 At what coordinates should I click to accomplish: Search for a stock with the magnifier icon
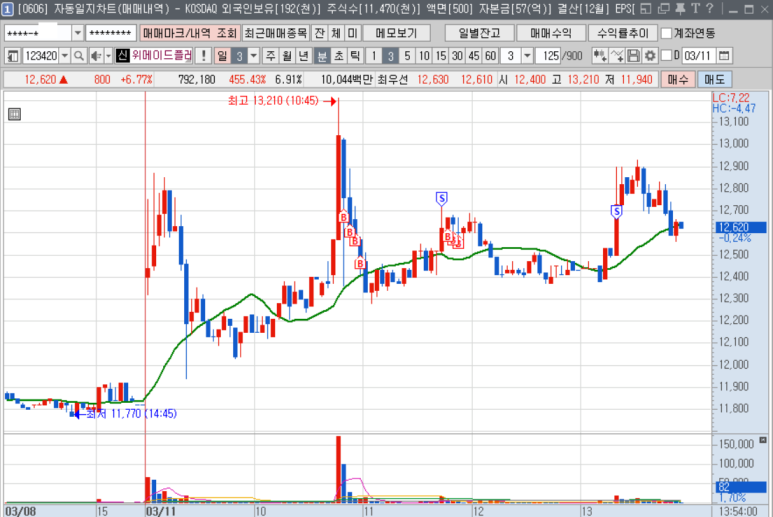pos(78,56)
